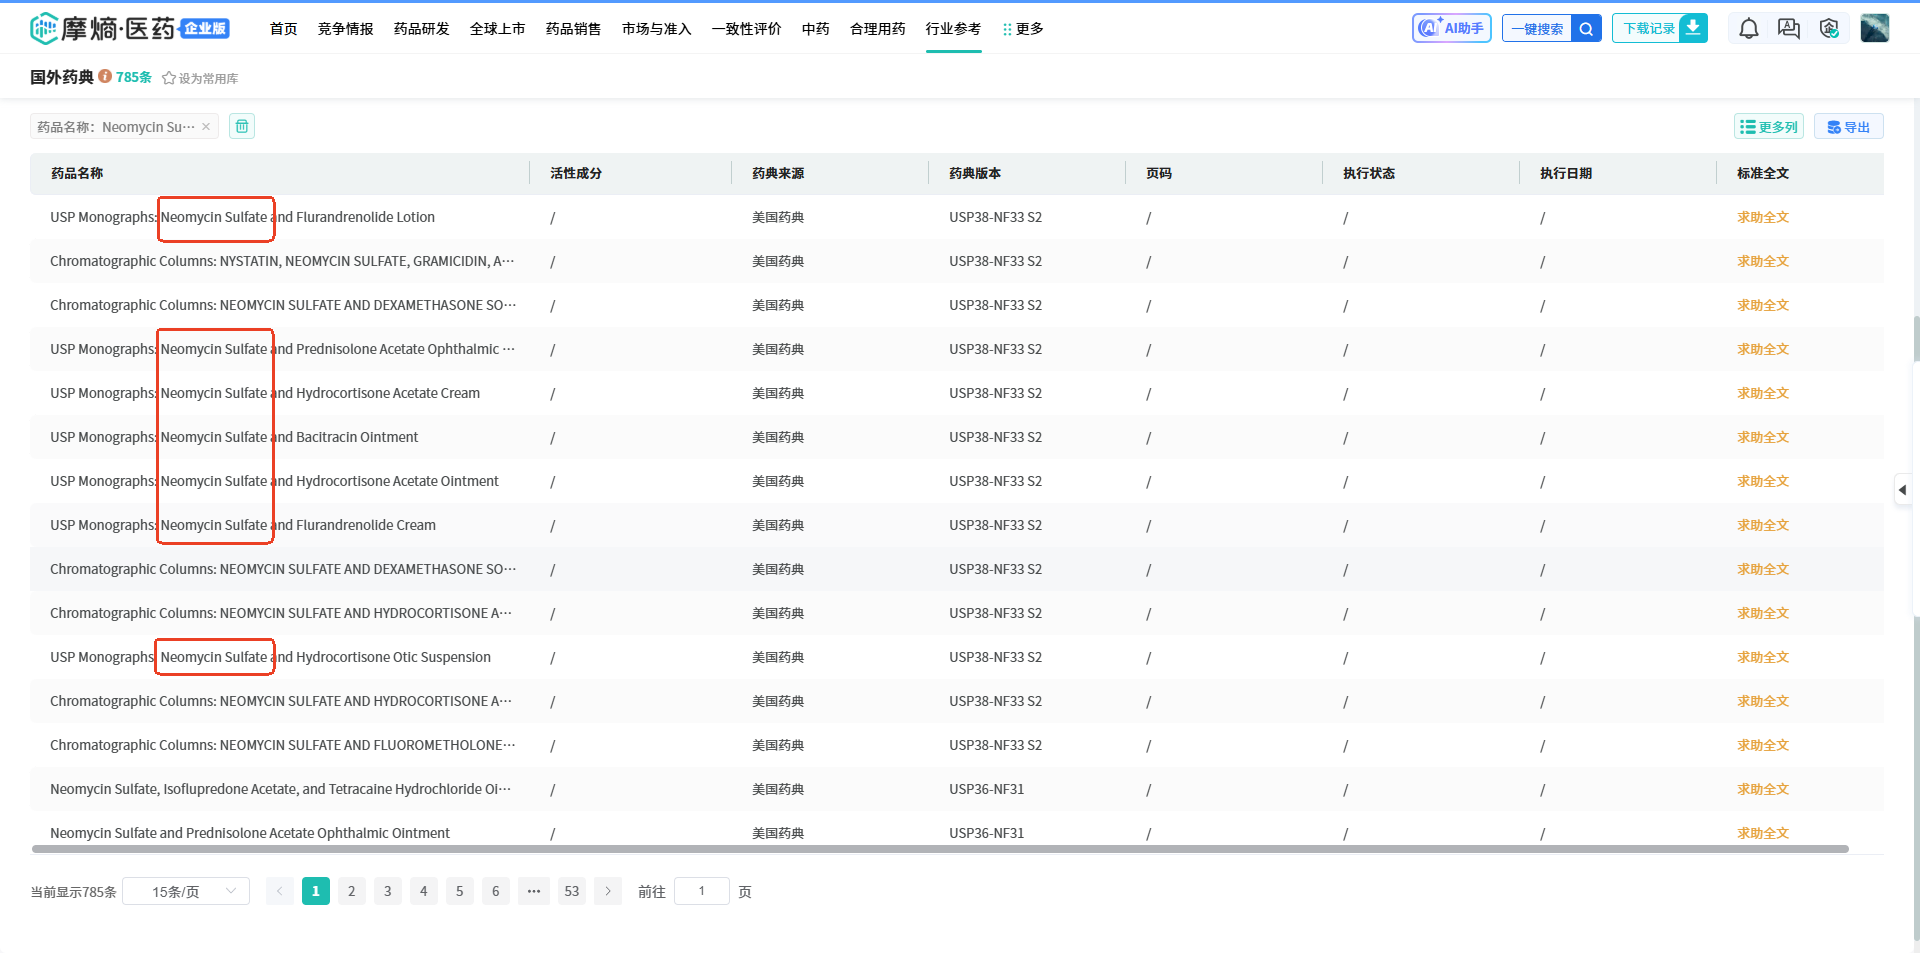
Task: Click the enterprise shield verification icon
Action: (1829, 29)
